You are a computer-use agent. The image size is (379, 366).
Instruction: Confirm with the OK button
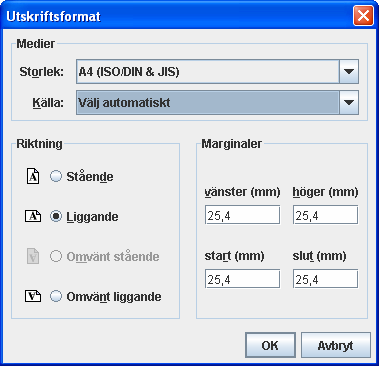[x=270, y=345]
